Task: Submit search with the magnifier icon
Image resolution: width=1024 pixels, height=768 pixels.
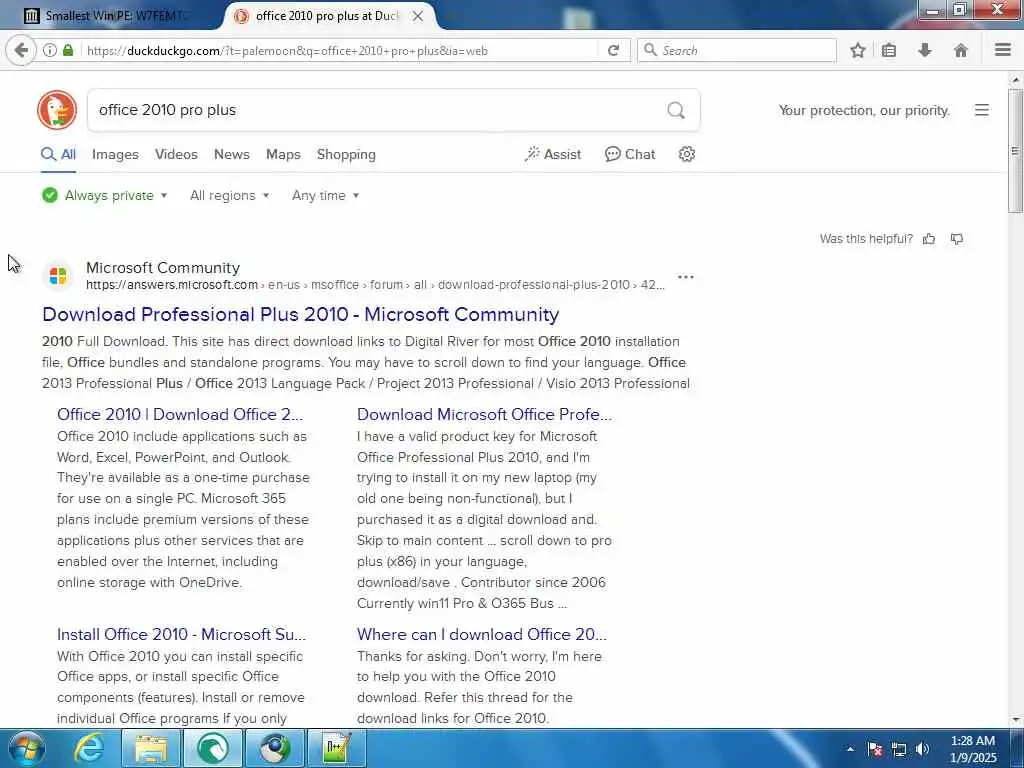Action: 676,110
